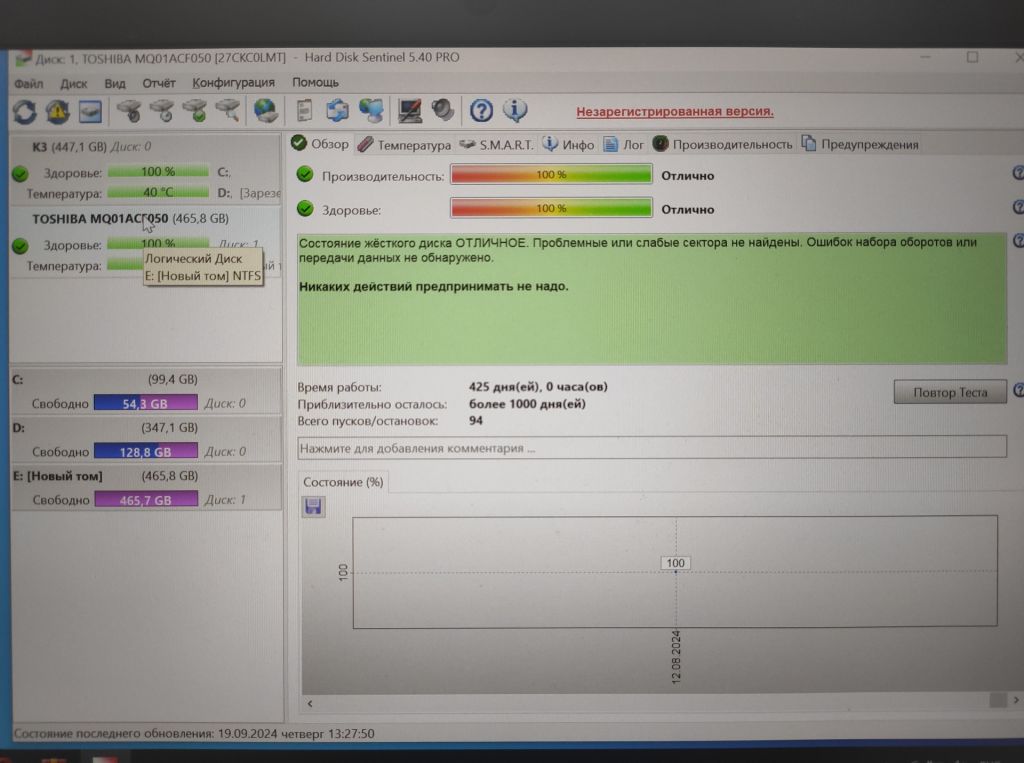Viewport: 1024px width, 763px height.
Task: Open the Отчёт menu
Action: (x=159, y=84)
